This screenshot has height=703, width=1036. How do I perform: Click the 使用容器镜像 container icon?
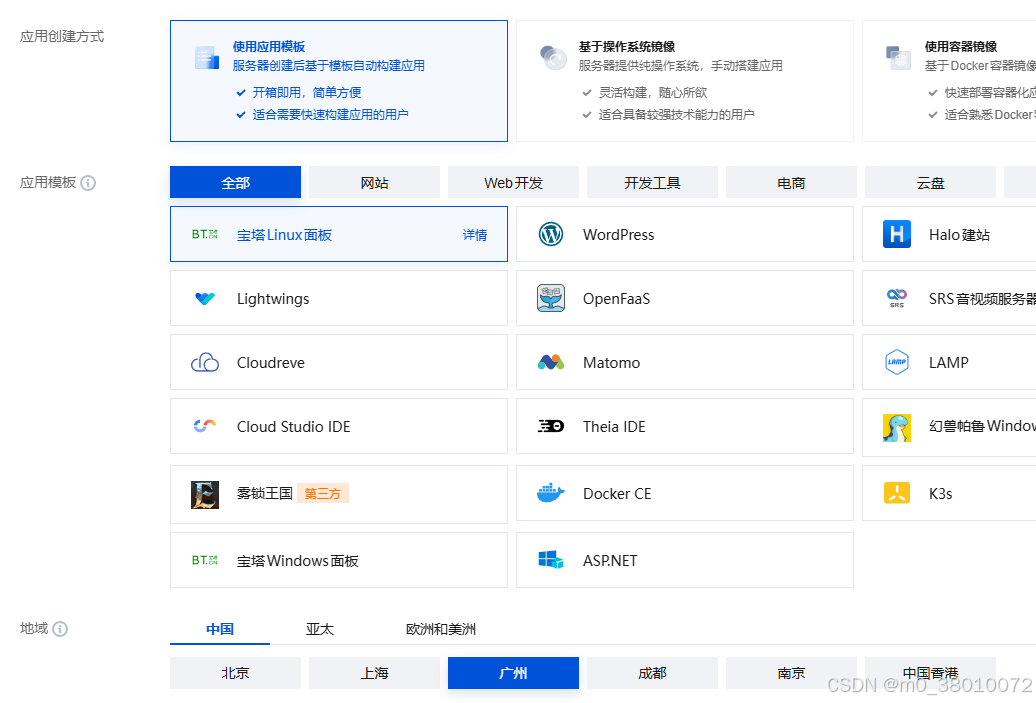pyautogui.click(x=899, y=58)
